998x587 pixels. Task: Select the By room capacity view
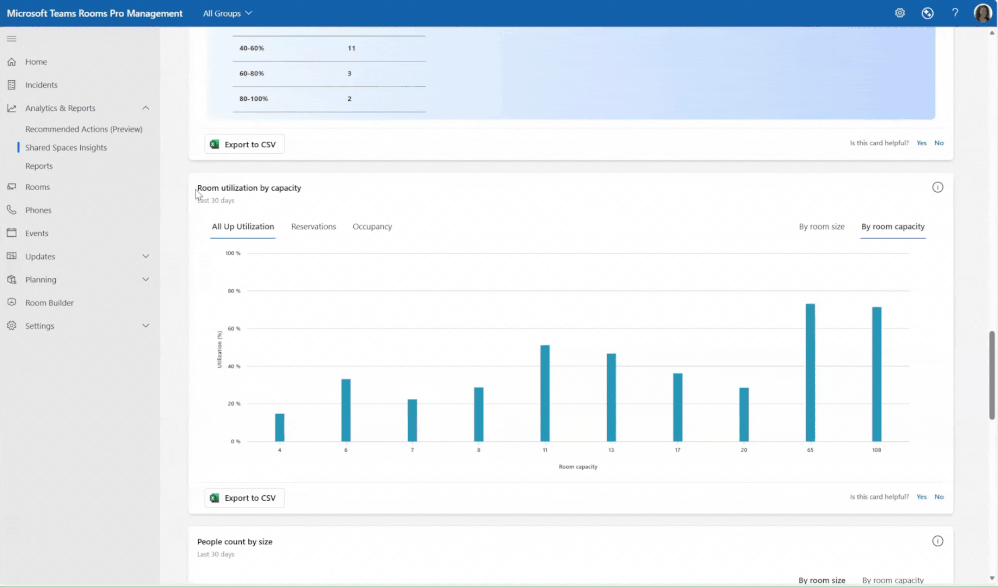tap(892, 227)
